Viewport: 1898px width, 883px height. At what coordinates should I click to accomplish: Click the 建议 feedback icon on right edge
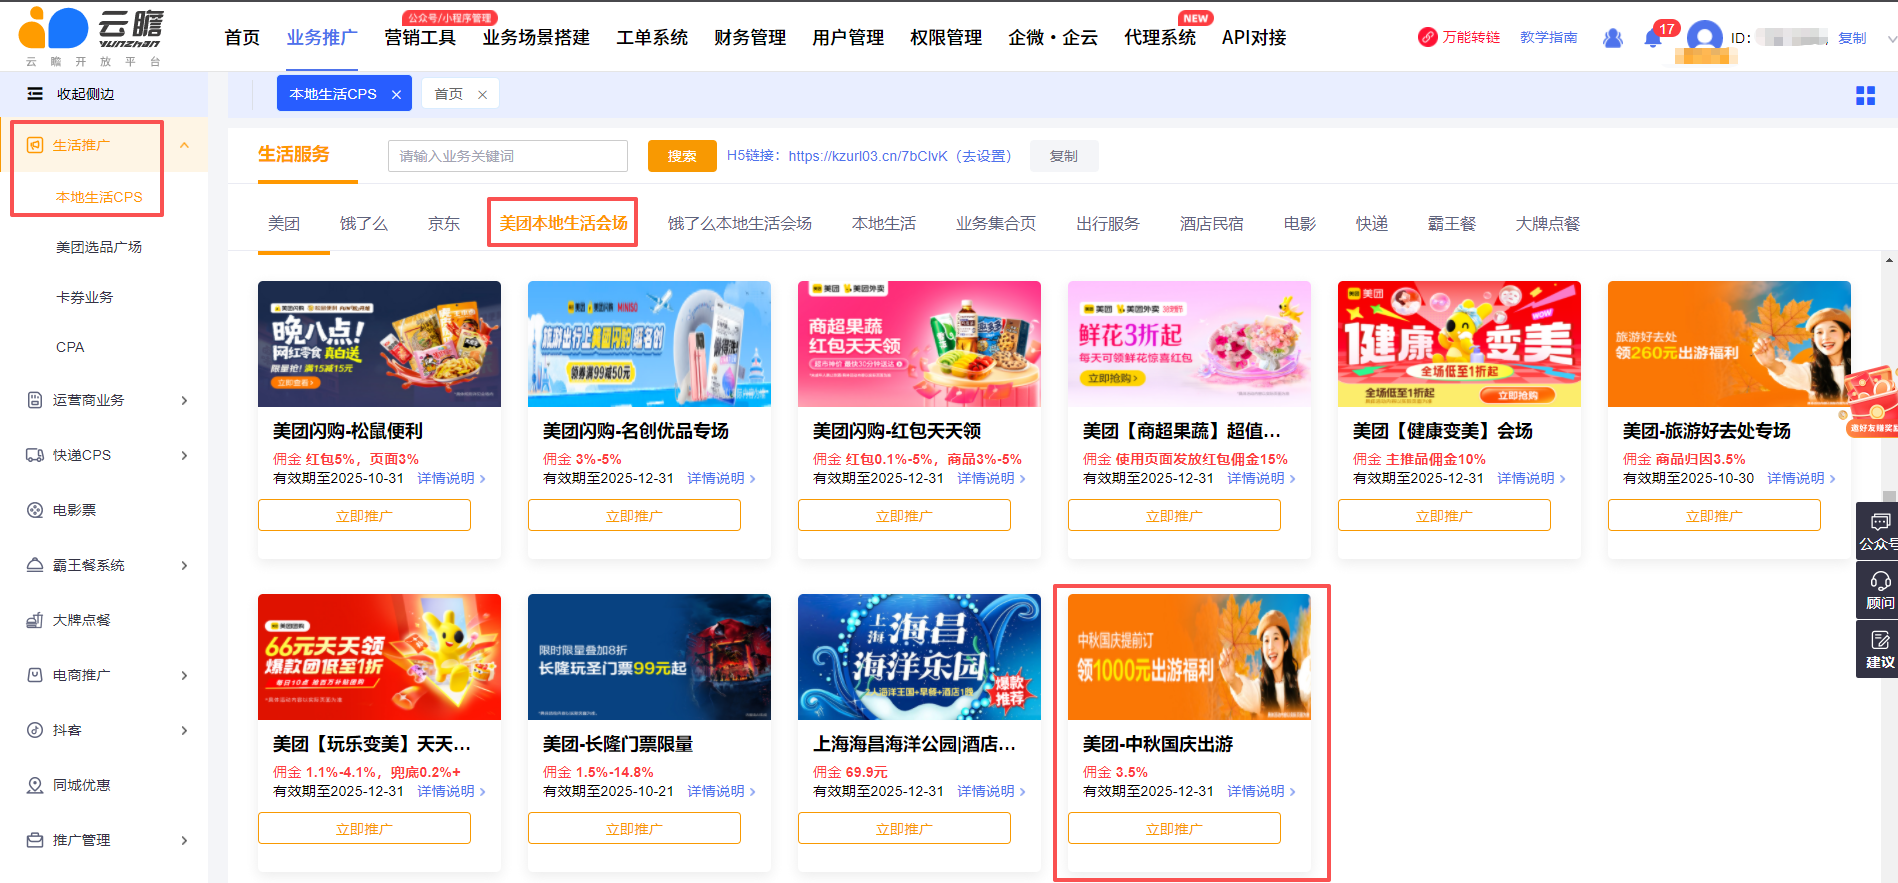(1879, 648)
